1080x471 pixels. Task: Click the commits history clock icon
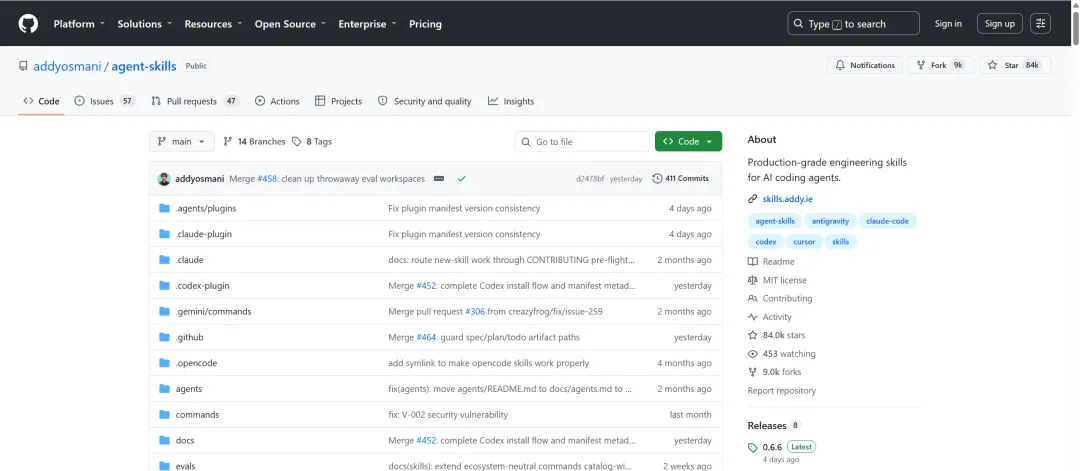click(x=657, y=178)
